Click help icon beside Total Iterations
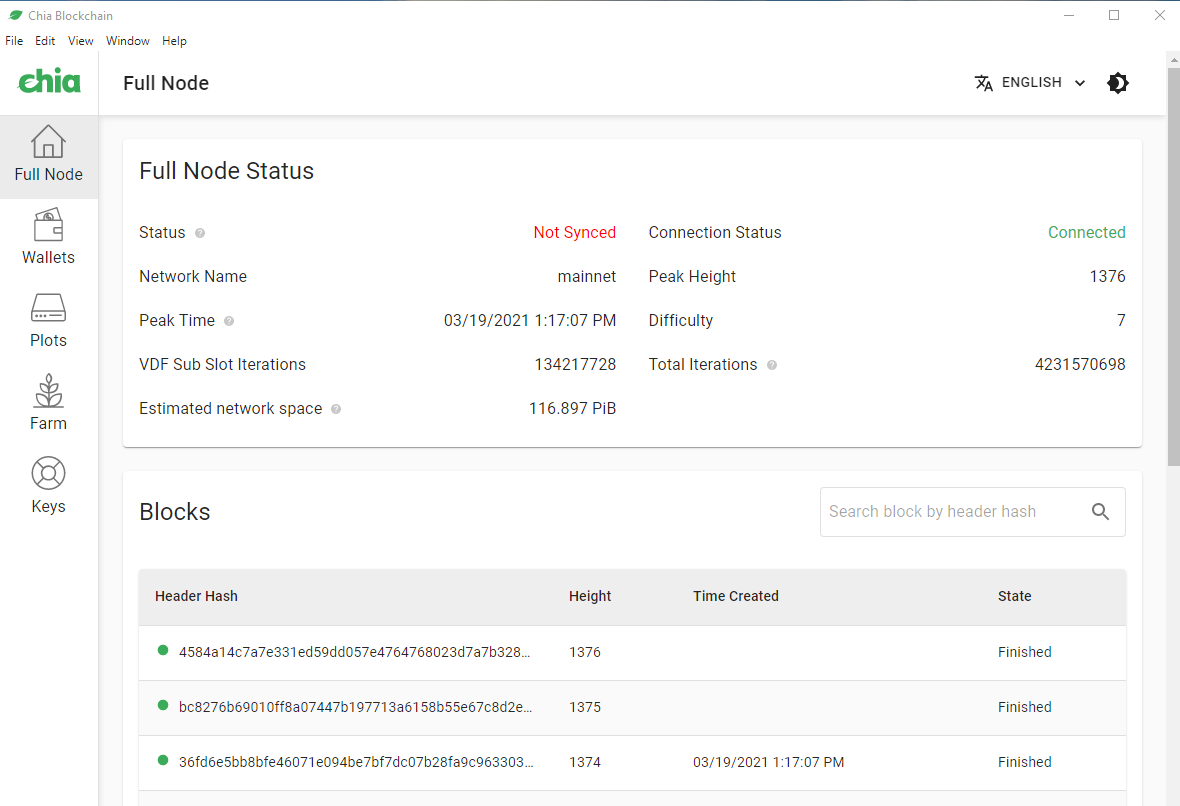 tap(772, 365)
